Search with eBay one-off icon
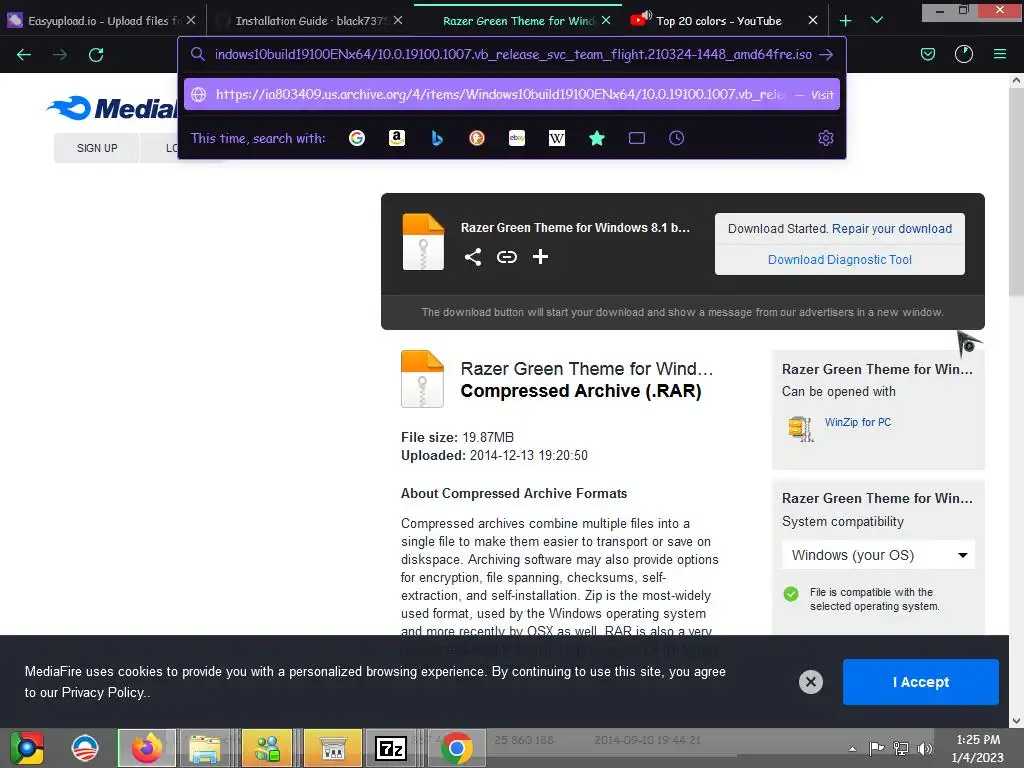The image size is (1024, 768). pos(517,138)
